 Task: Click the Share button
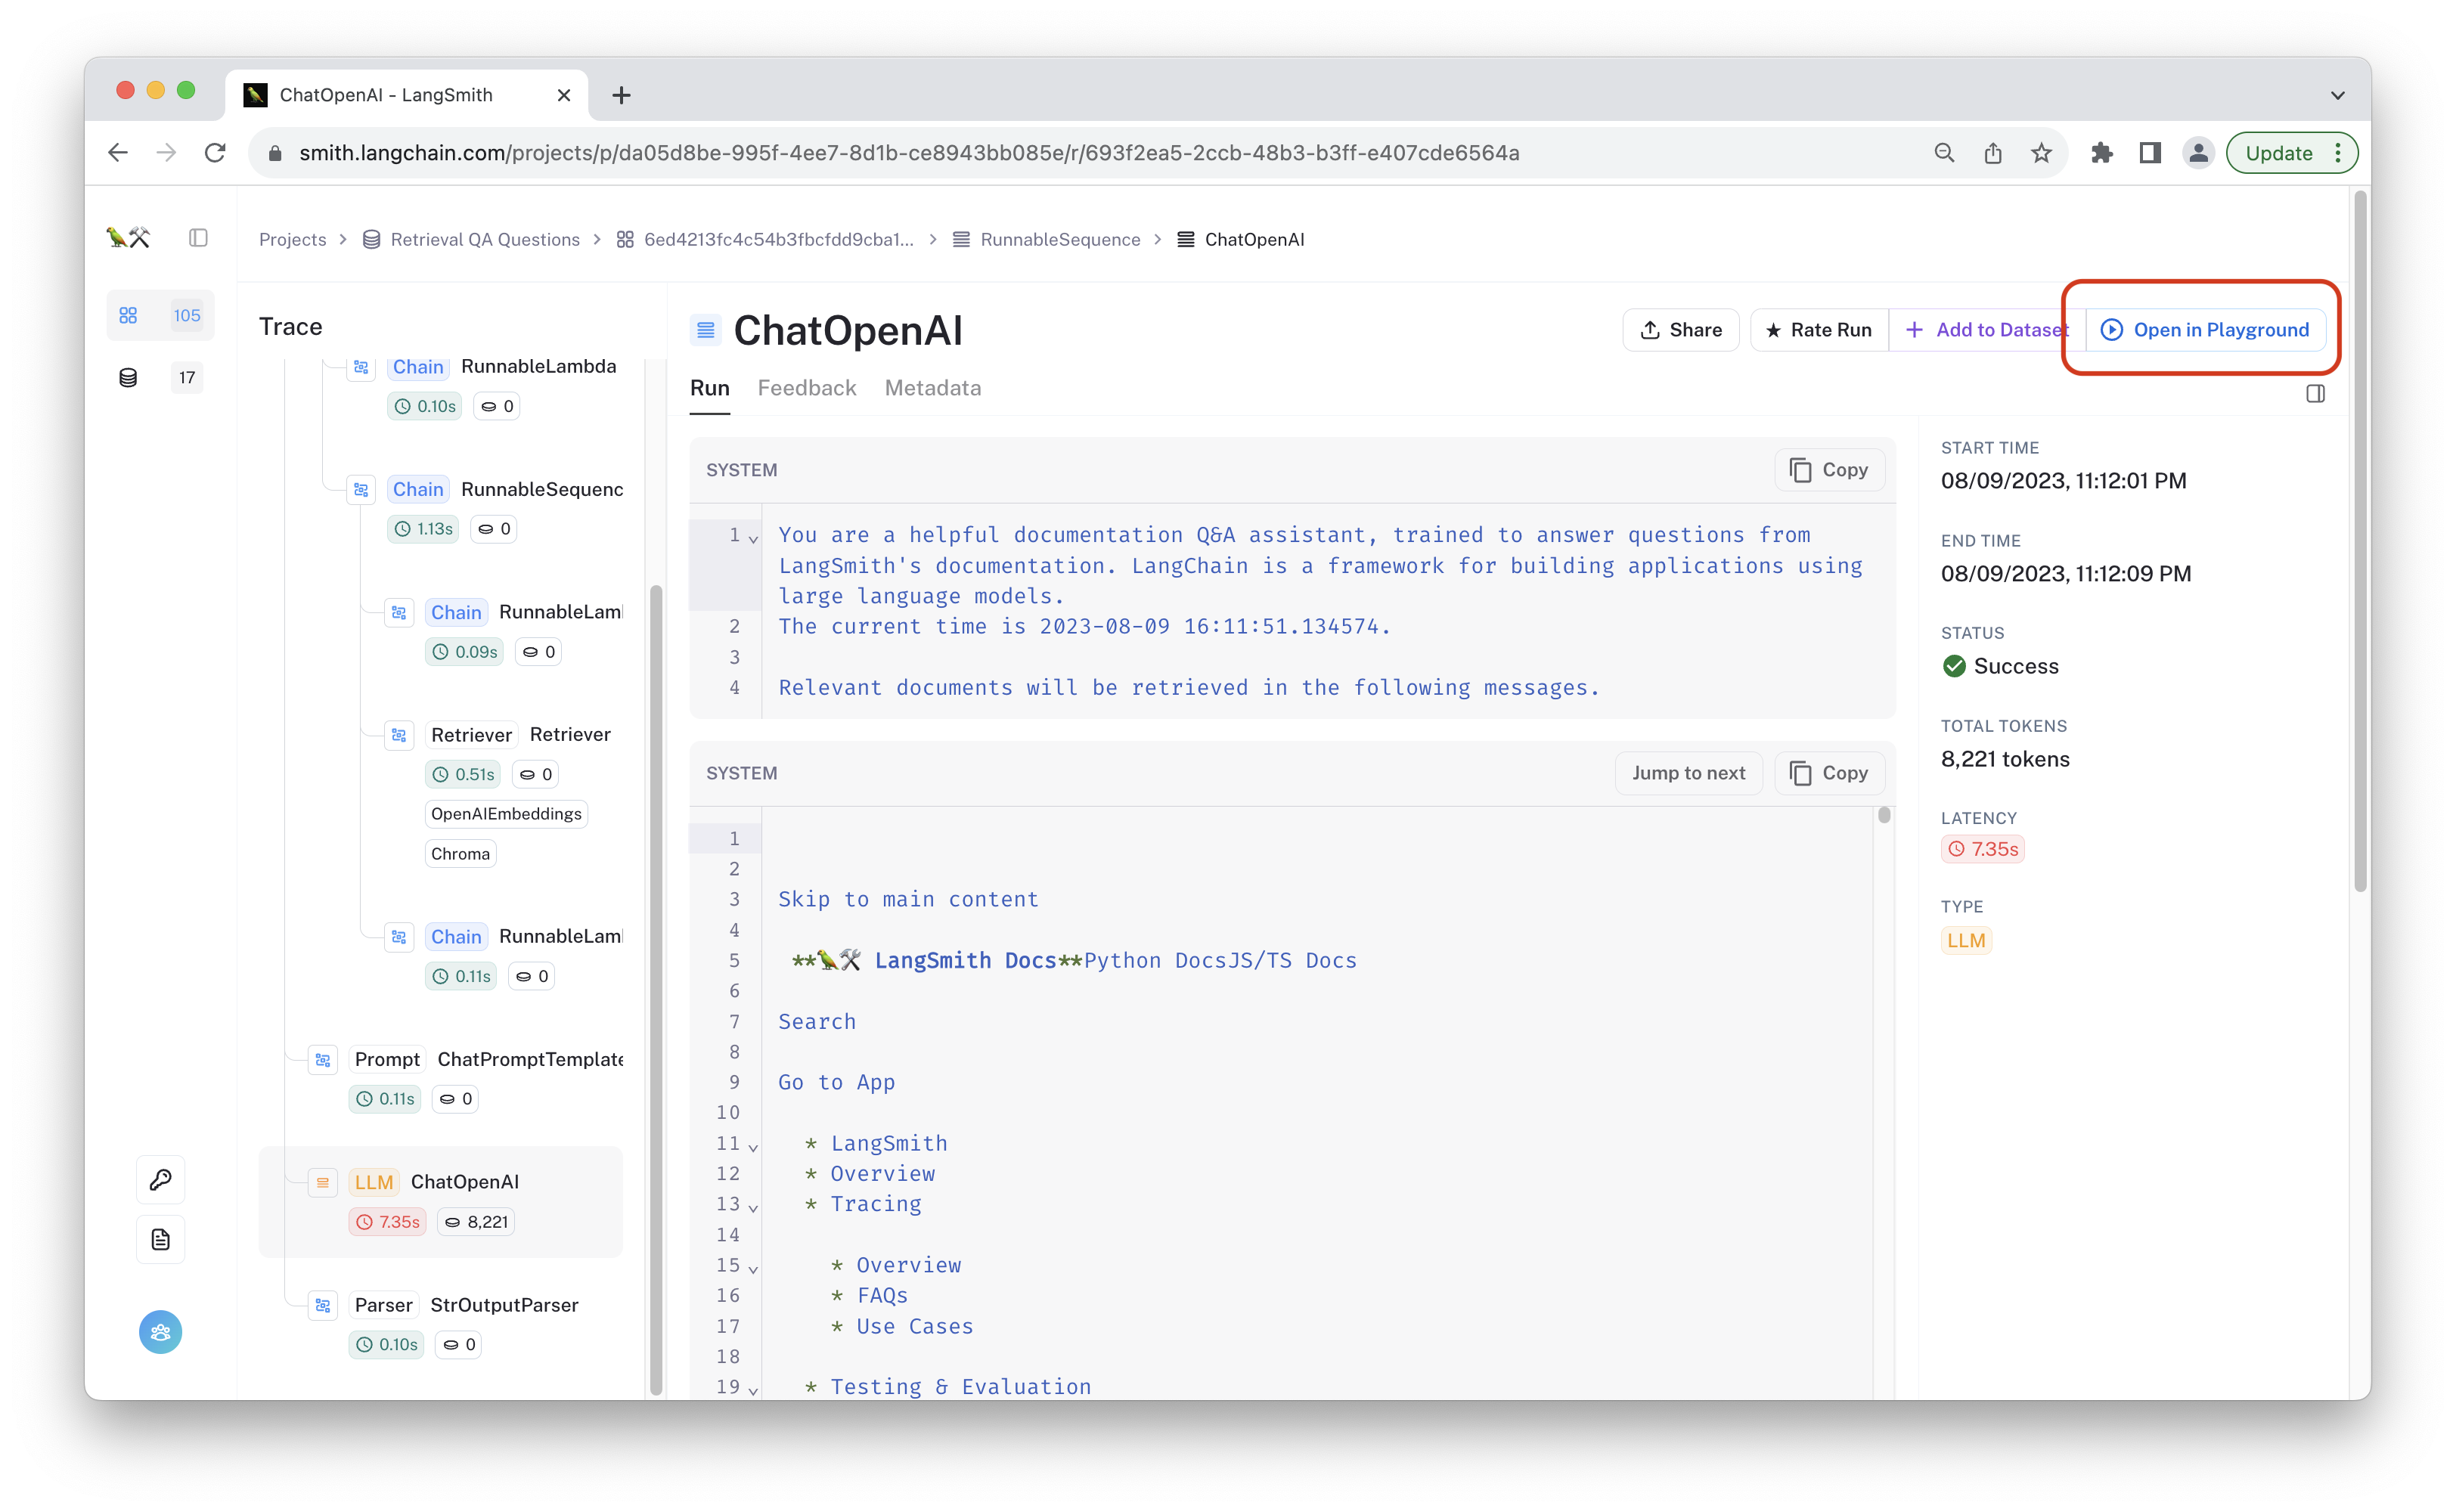[x=1680, y=330]
